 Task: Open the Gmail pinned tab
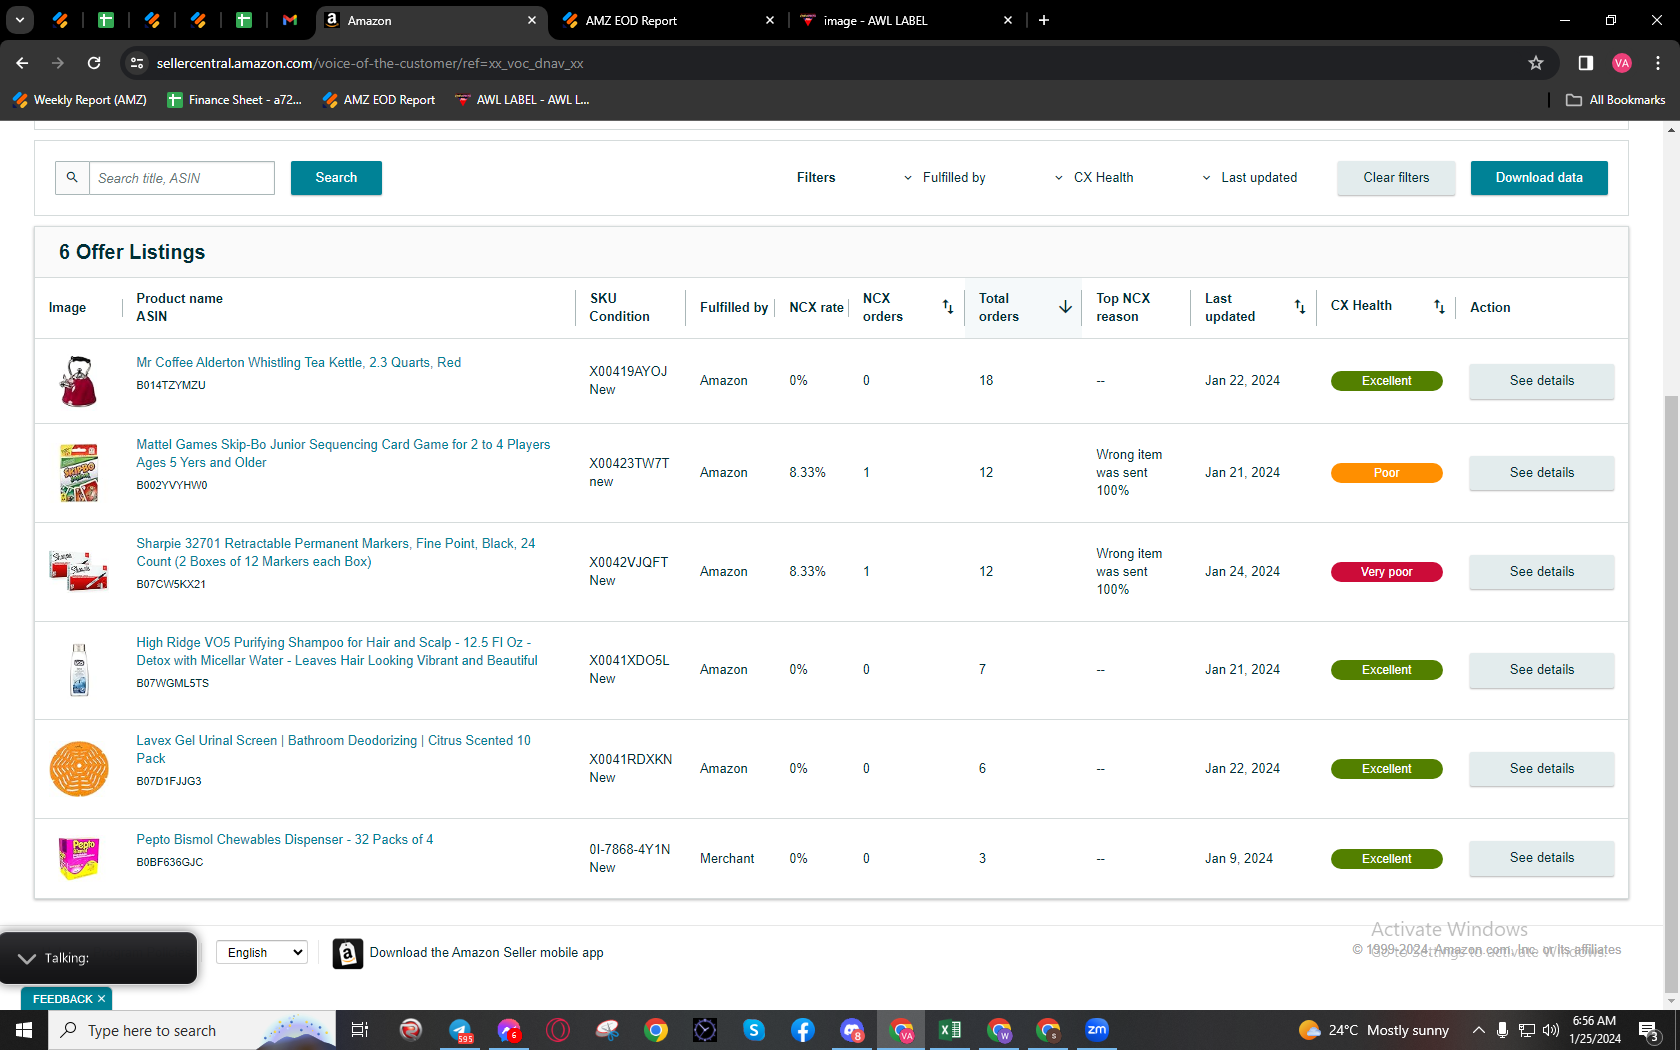[x=290, y=20]
